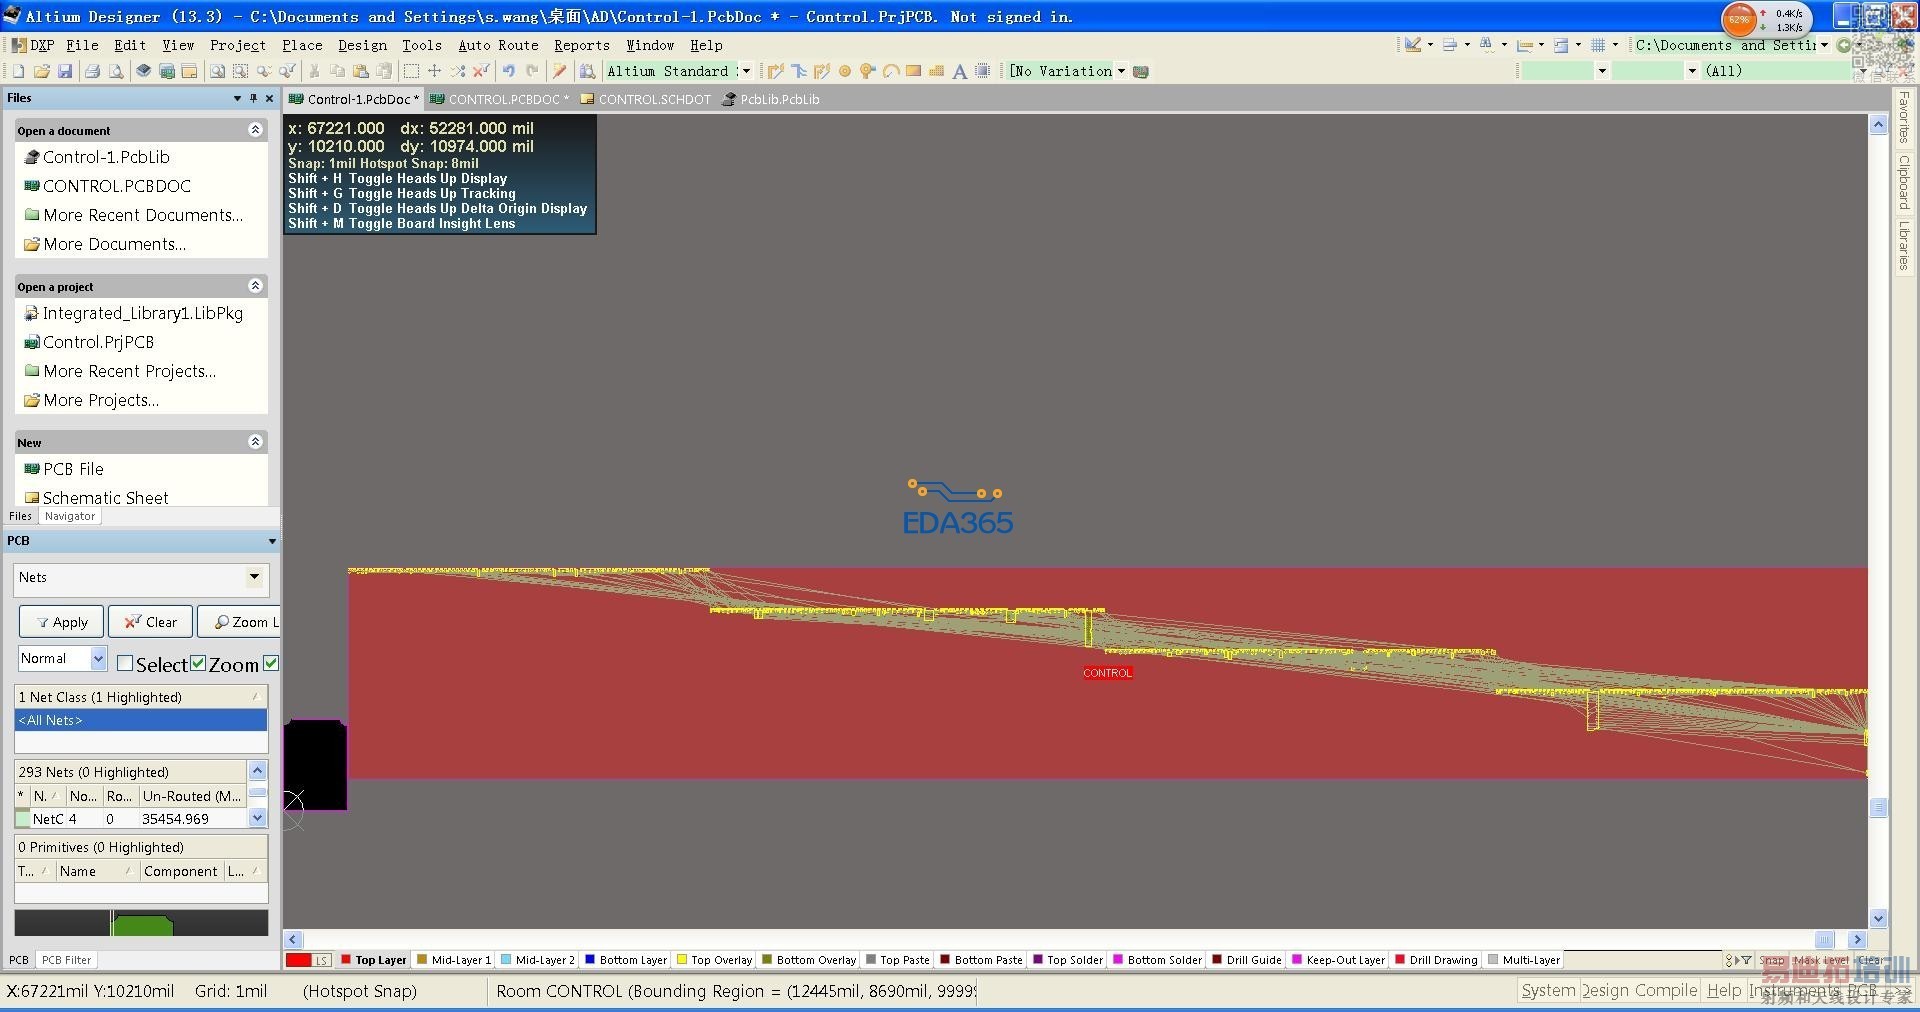Open the CONTROL.PCBDOC recent document
Screen dimensions: 1920x1012
point(117,186)
